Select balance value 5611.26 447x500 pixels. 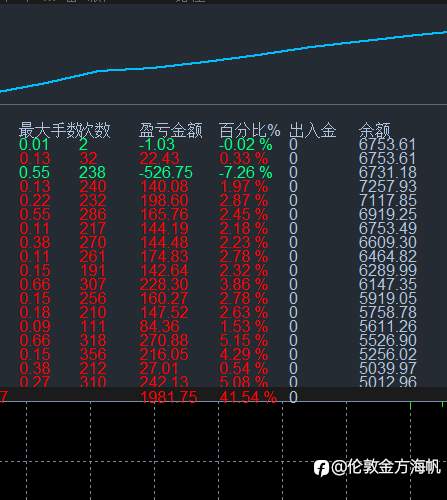pyautogui.click(x=388, y=327)
